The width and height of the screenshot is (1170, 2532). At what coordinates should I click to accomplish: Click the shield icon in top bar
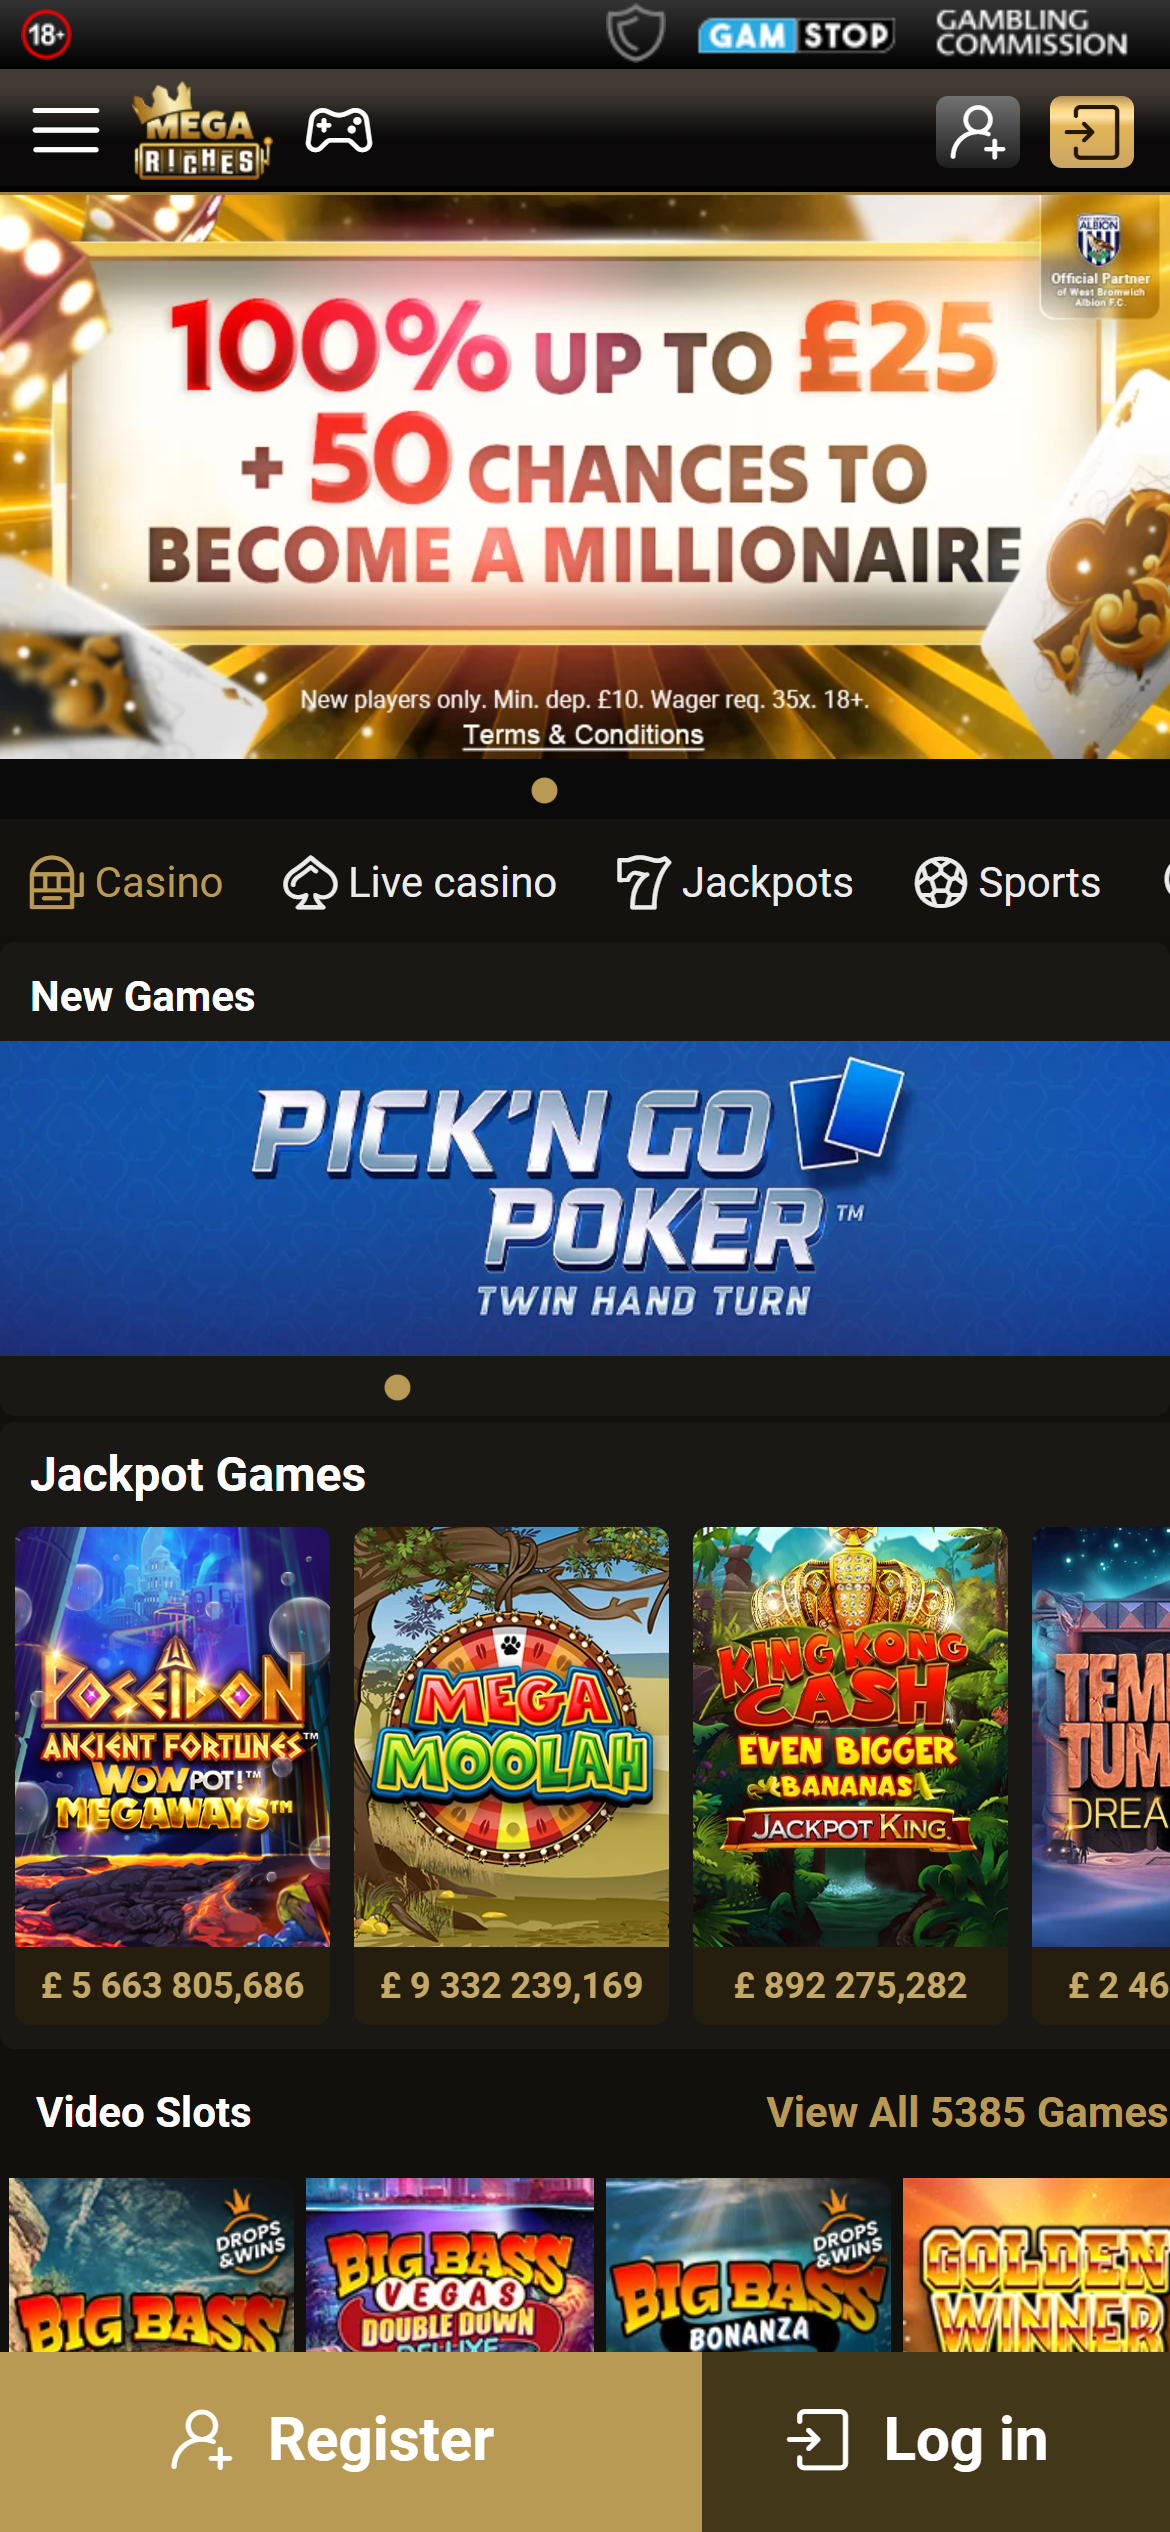click(635, 33)
